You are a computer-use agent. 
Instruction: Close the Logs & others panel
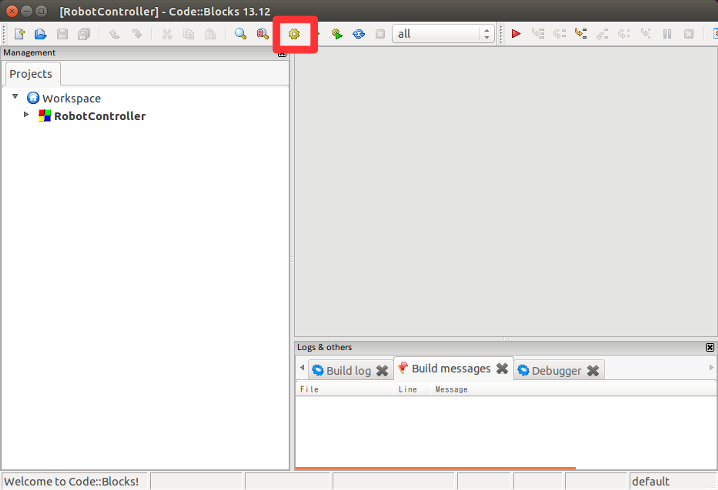point(710,347)
